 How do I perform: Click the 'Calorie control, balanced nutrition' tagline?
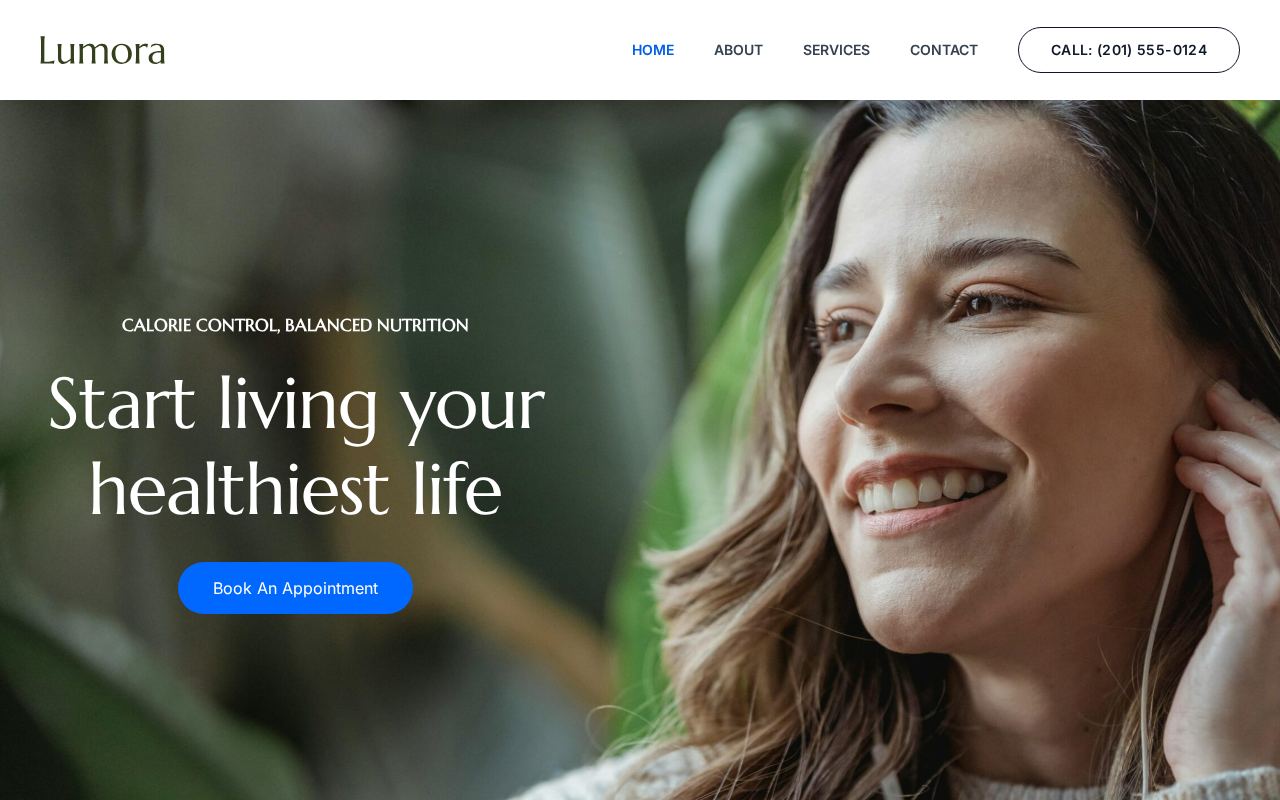tap(295, 325)
